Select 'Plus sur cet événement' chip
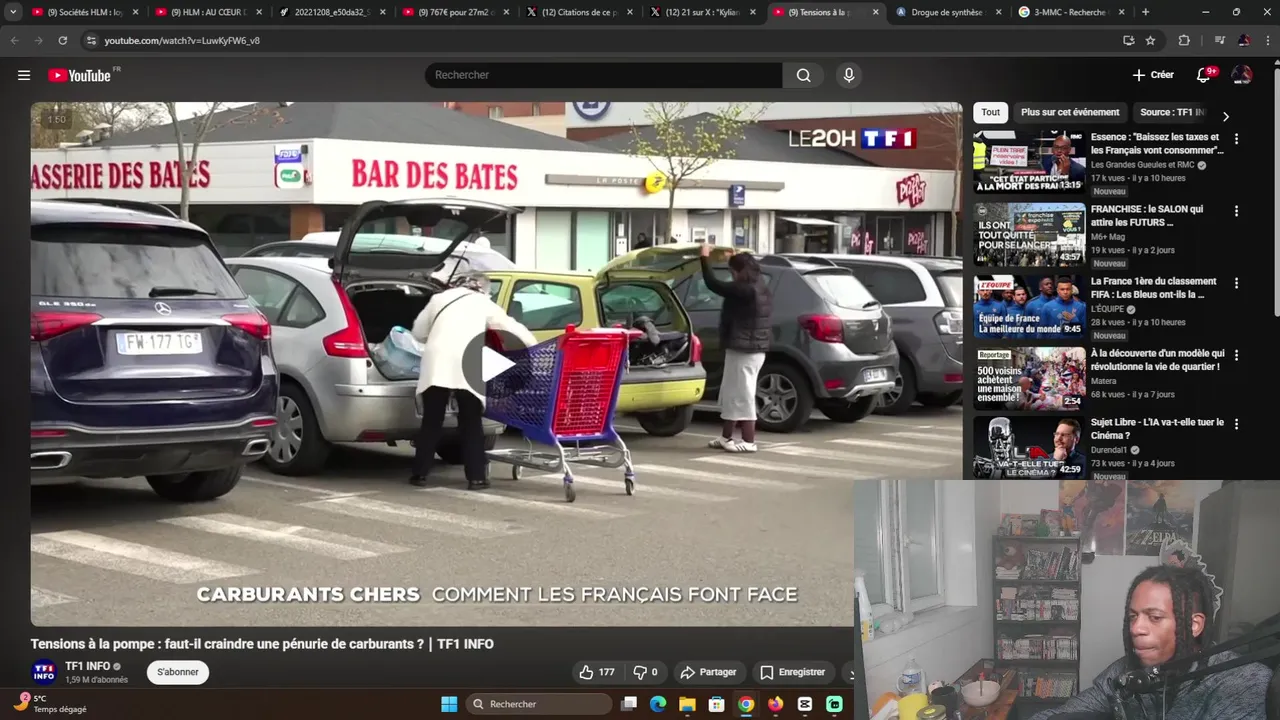The height and width of the screenshot is (720, 1280). [1070, 112]
